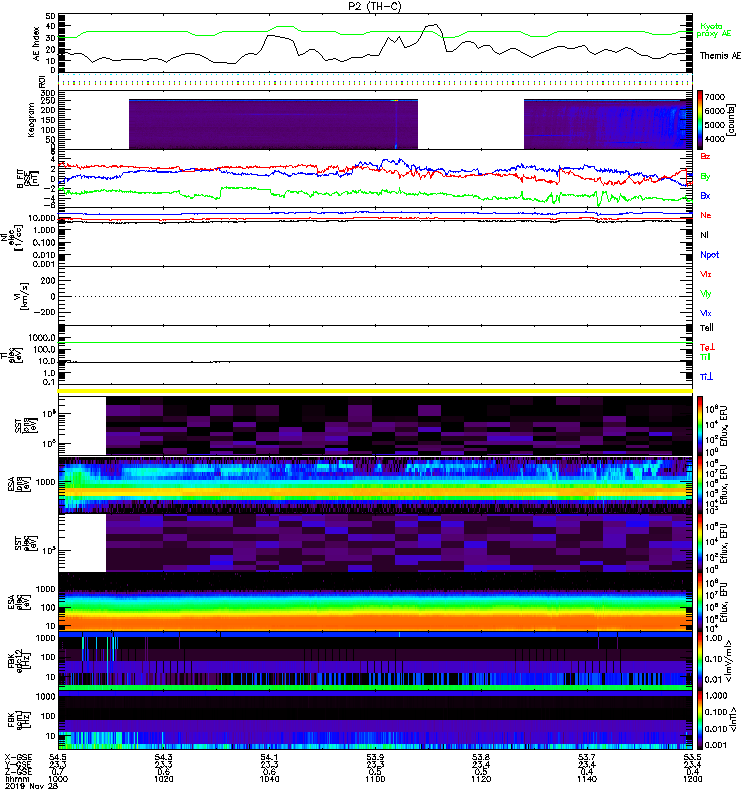Click the 1120 time tick label
This screenshot has width=750, height=800.
pyautogui.click(x=481, y=779)
